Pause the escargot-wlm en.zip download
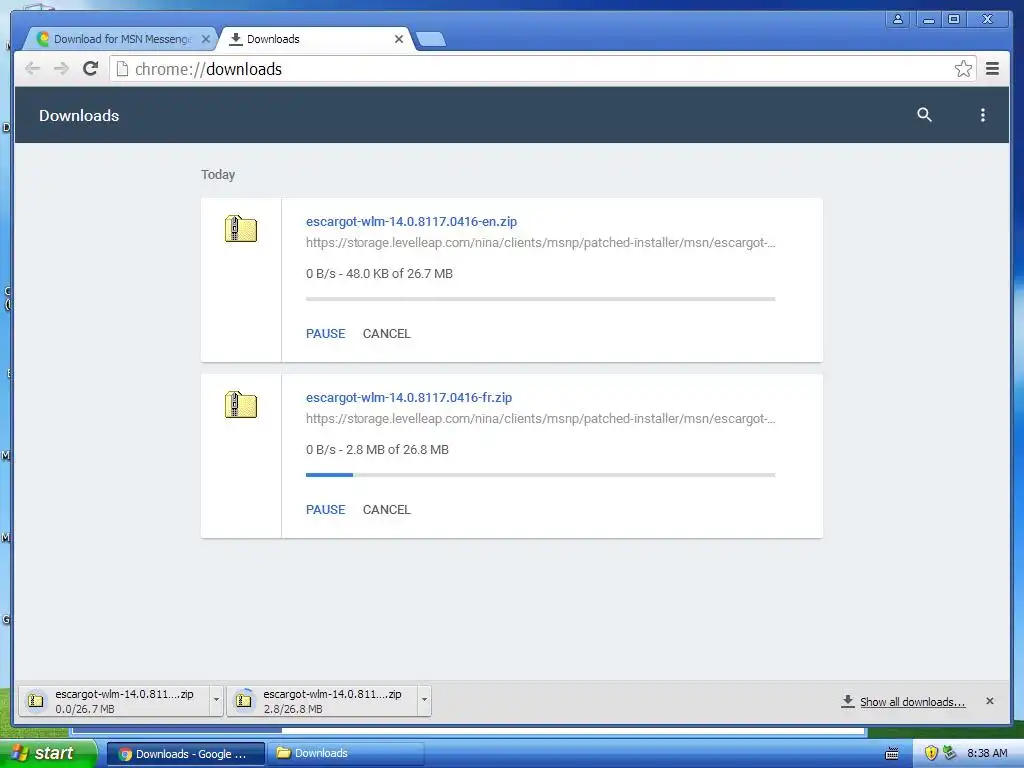The height and width of the screenshot is (768, 1024). 325,334
